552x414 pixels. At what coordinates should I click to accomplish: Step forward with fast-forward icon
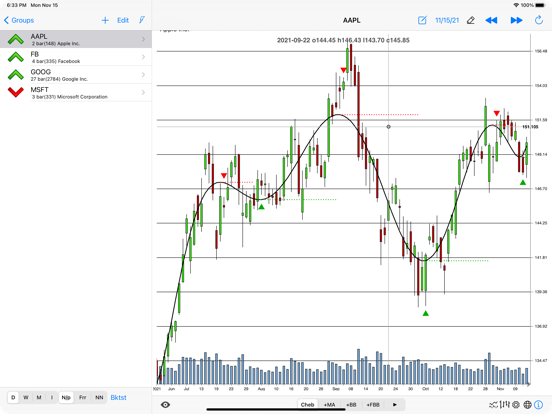(x=516, y=20)
